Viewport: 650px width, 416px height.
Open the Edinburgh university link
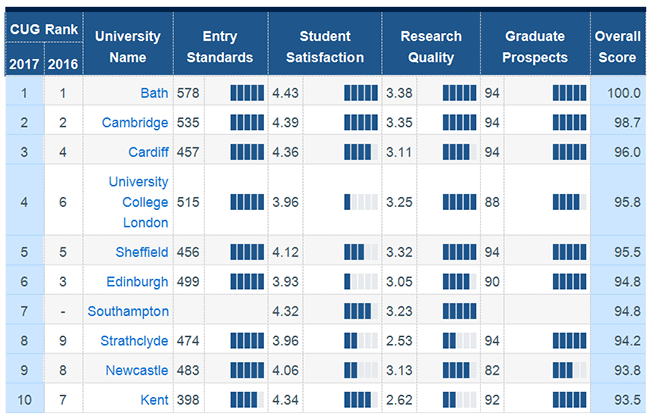tap(137, 282)
